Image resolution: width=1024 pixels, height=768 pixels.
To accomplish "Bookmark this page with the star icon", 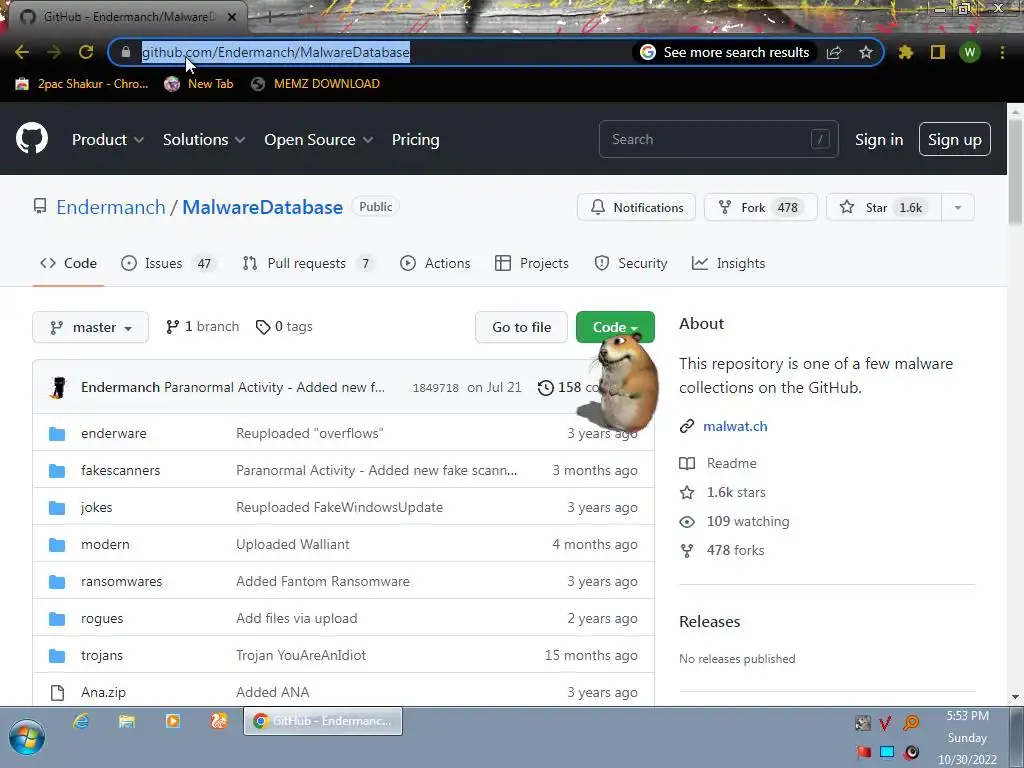I will pyautogui.click(x=866, y=52).
